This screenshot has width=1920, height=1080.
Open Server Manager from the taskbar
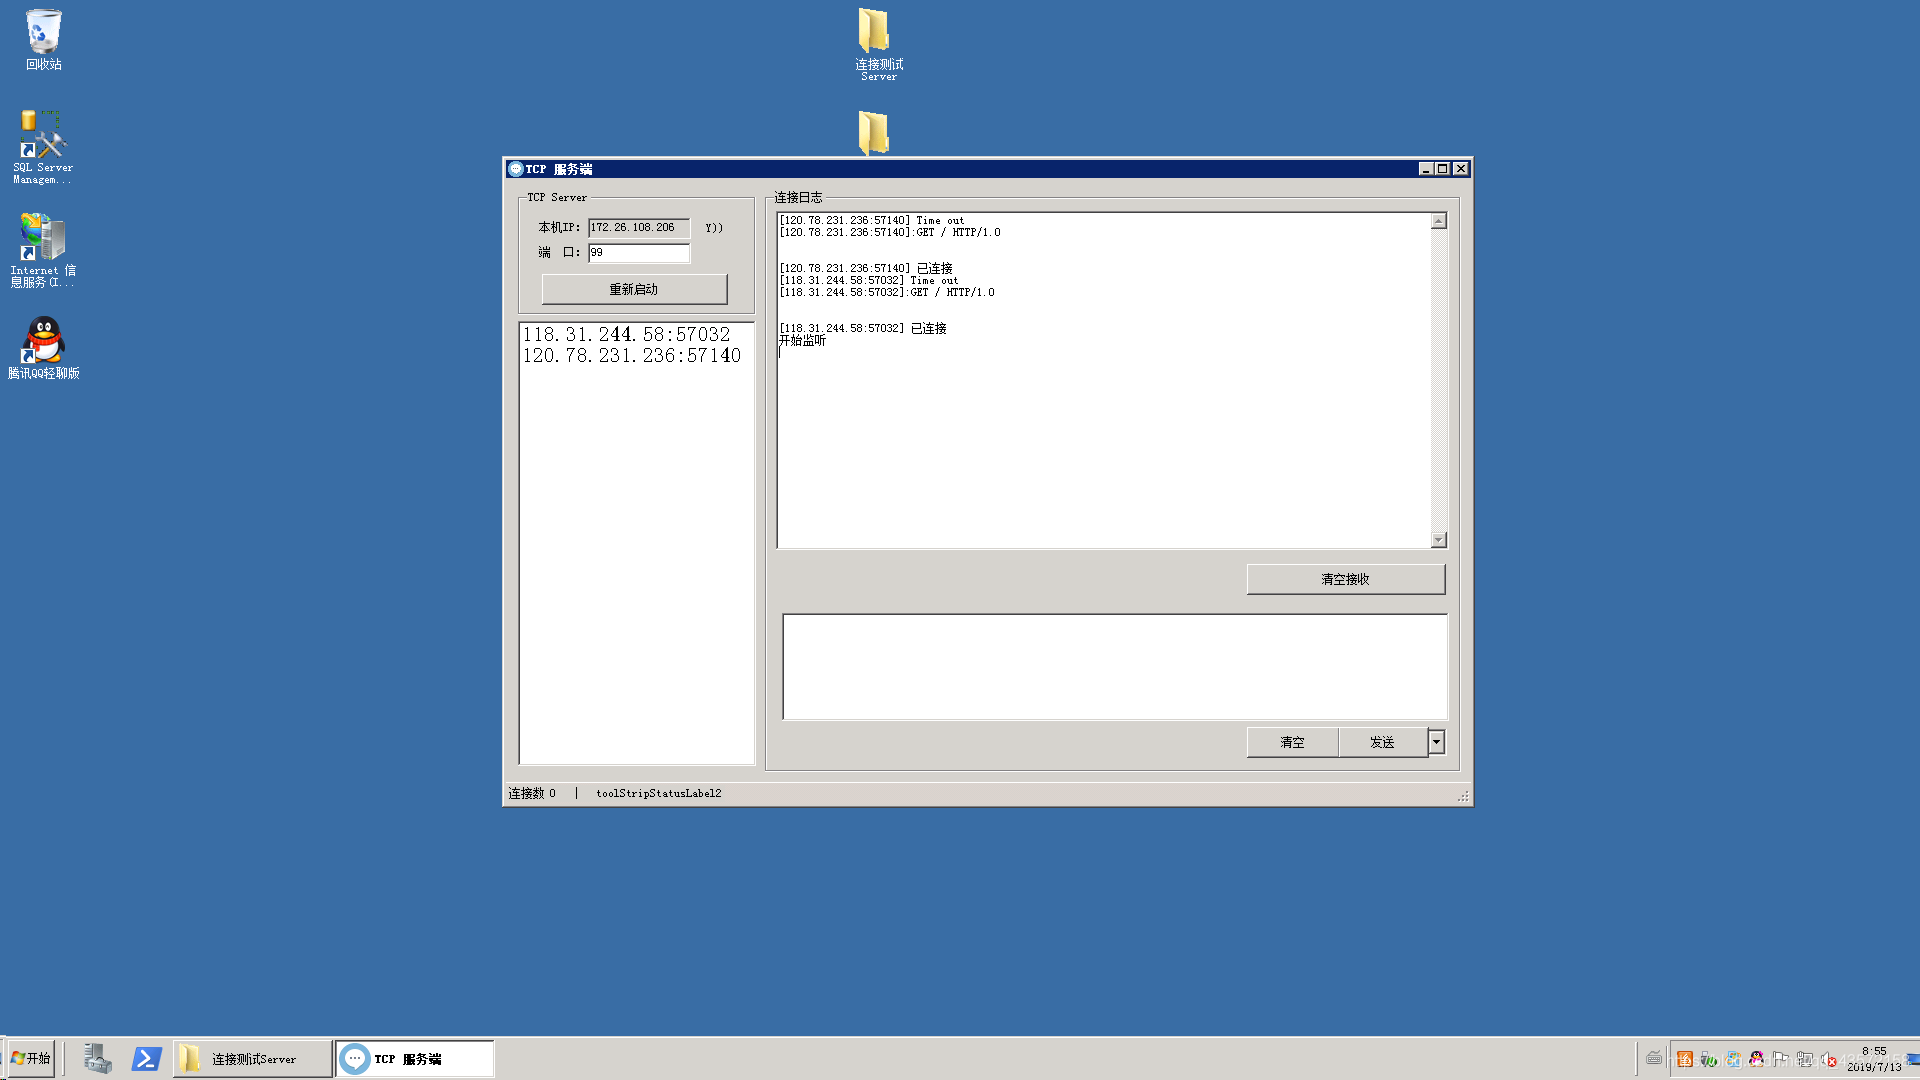97,1058
